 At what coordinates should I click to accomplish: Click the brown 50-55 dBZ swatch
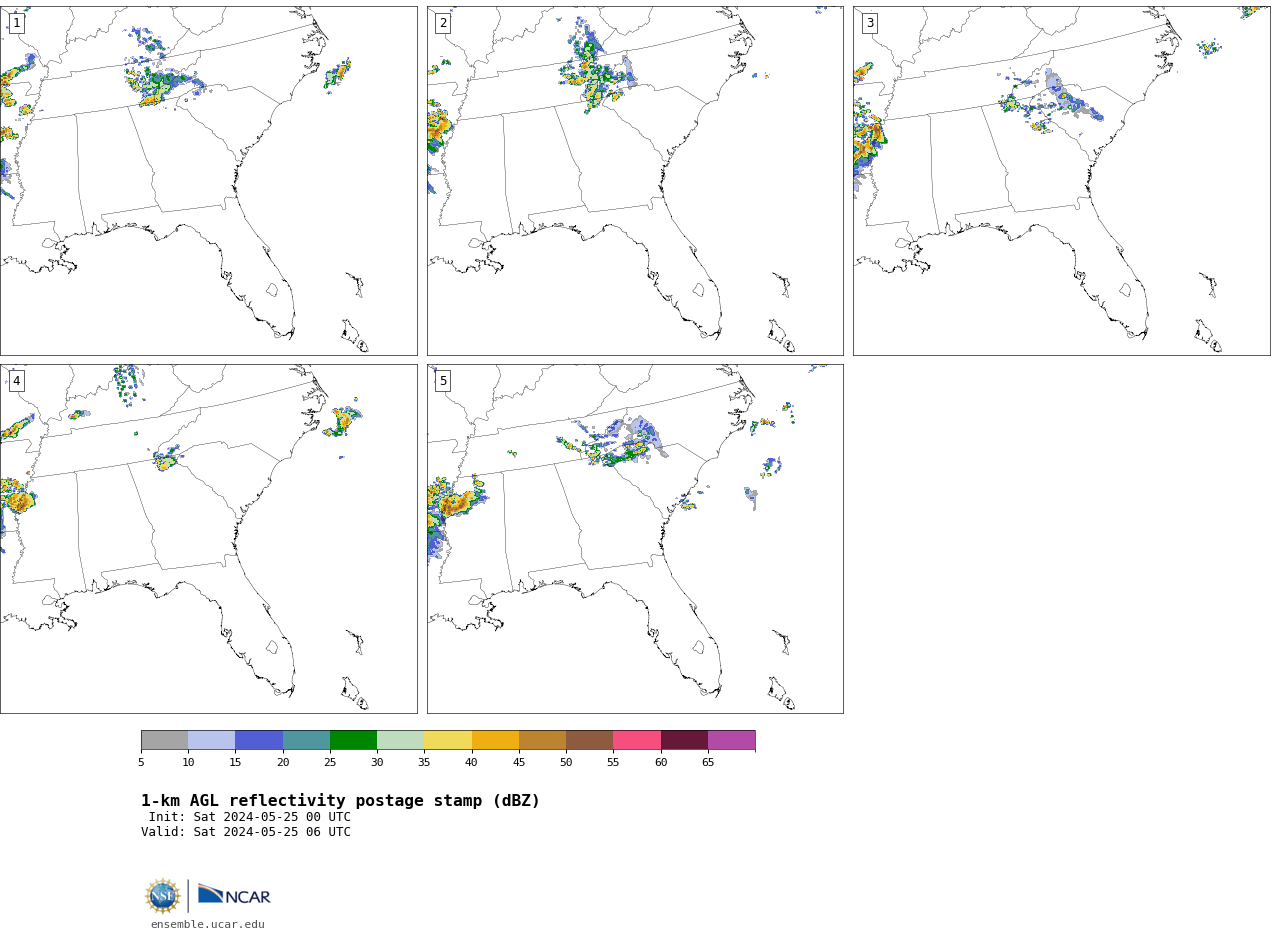click(x=589, y=740)
